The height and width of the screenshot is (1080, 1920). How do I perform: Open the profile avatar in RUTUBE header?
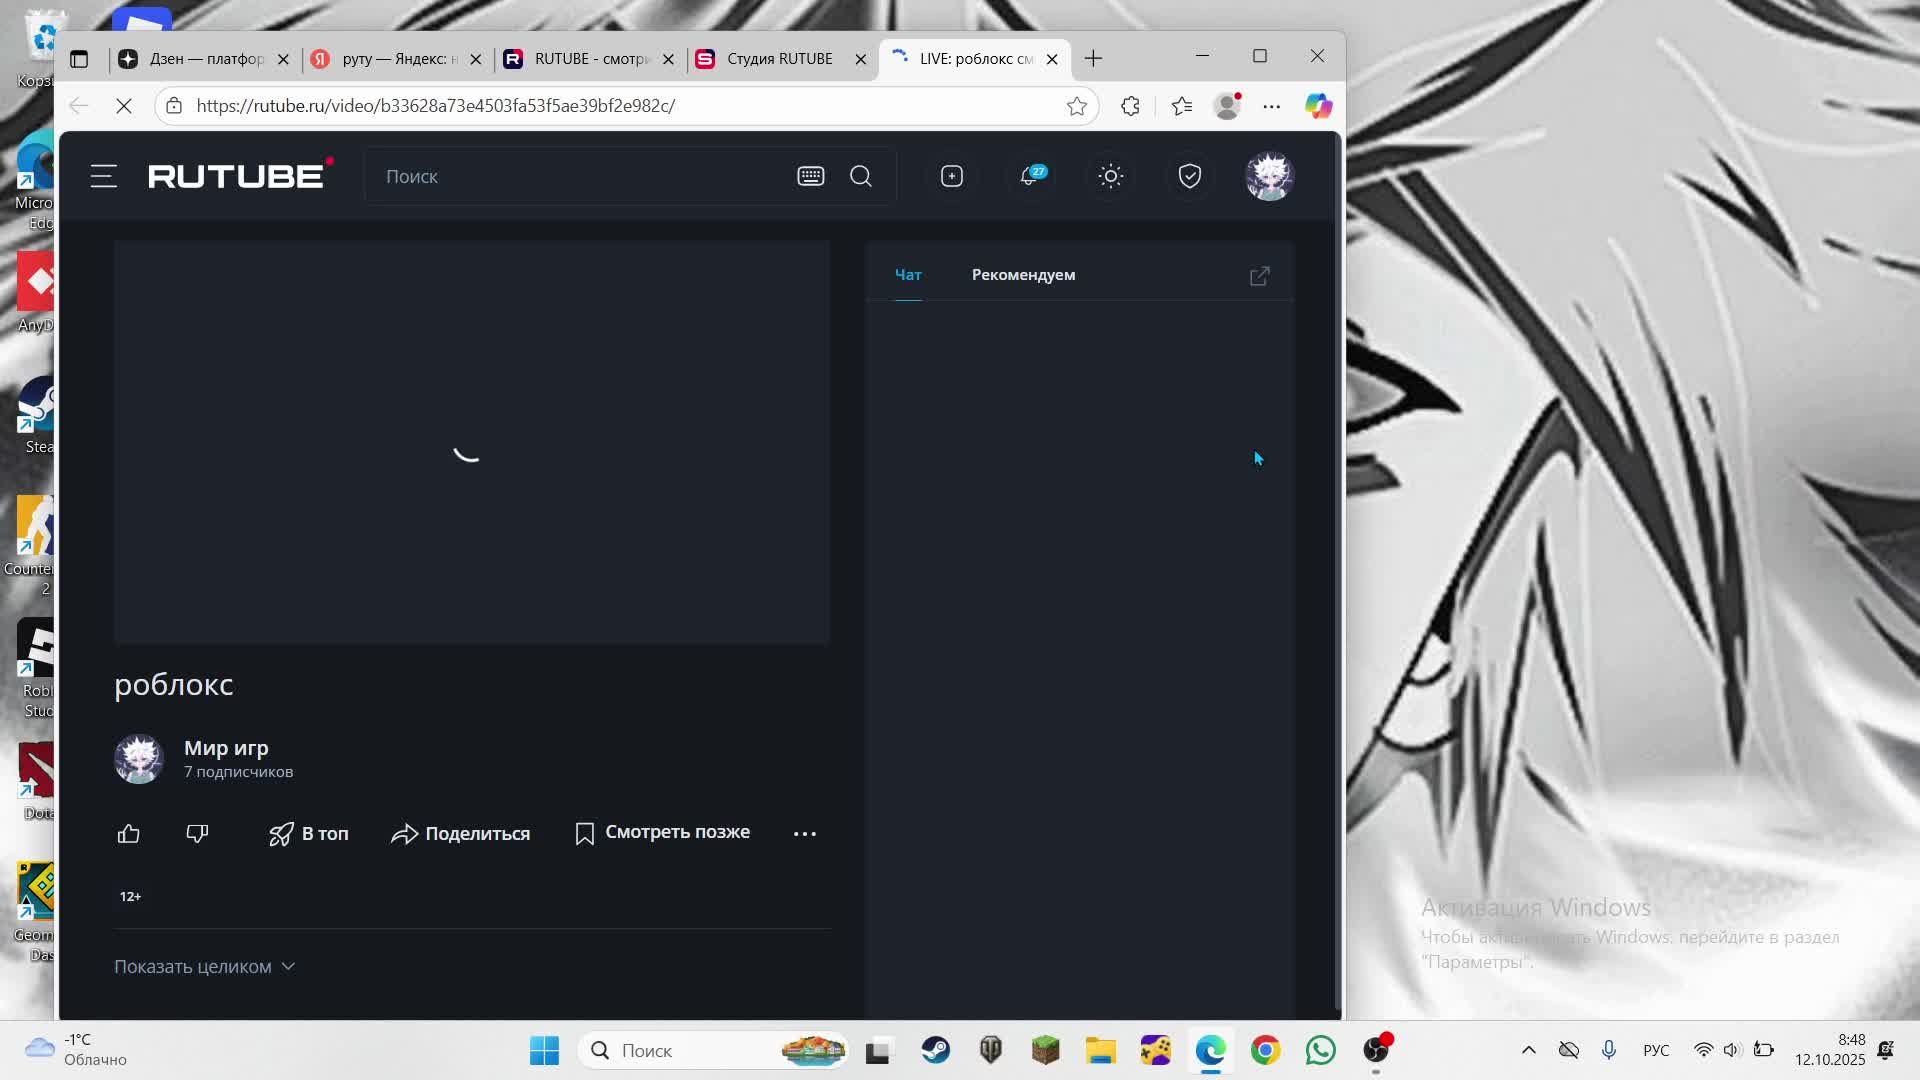[x=1269, y=177]
